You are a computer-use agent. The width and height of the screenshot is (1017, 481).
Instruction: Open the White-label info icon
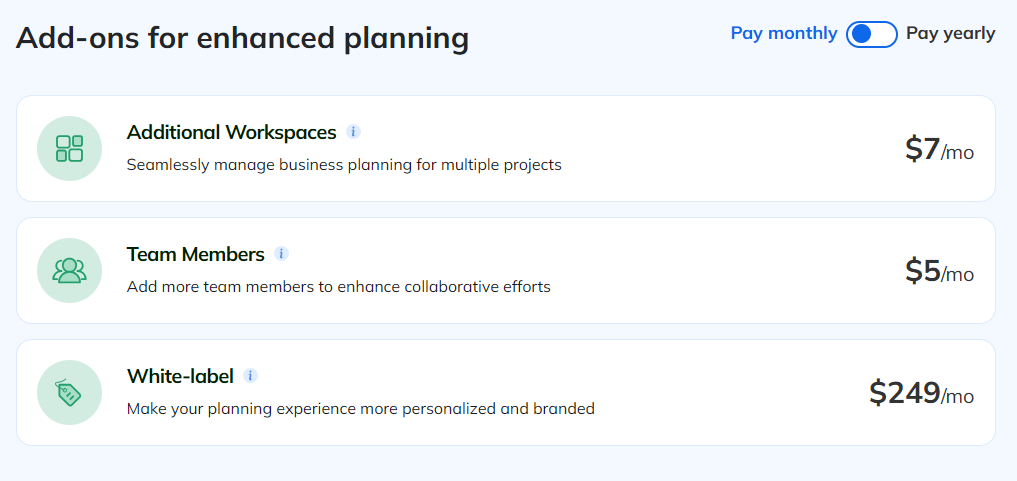(x=250, y=376)
